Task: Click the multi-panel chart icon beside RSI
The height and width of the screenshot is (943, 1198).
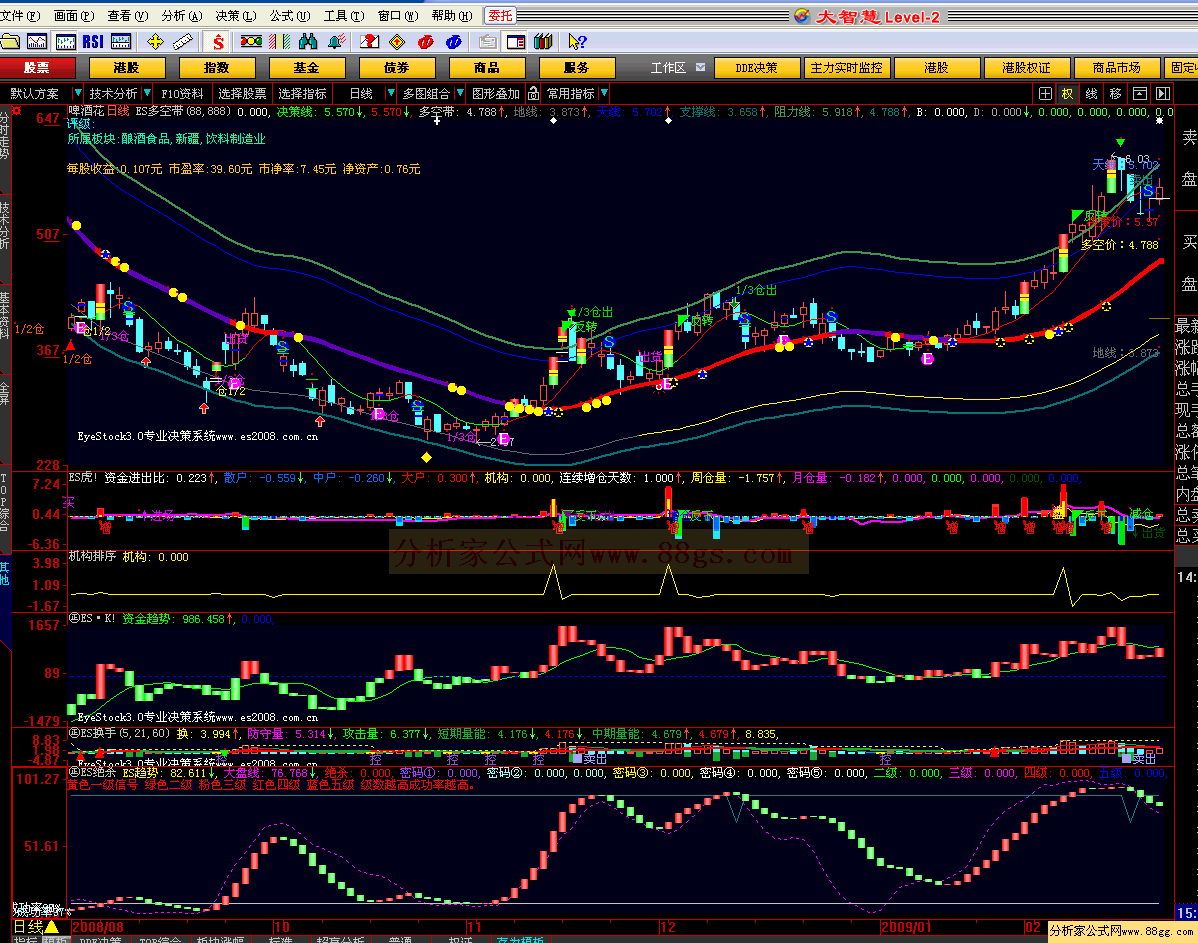Action: (121, 42)
